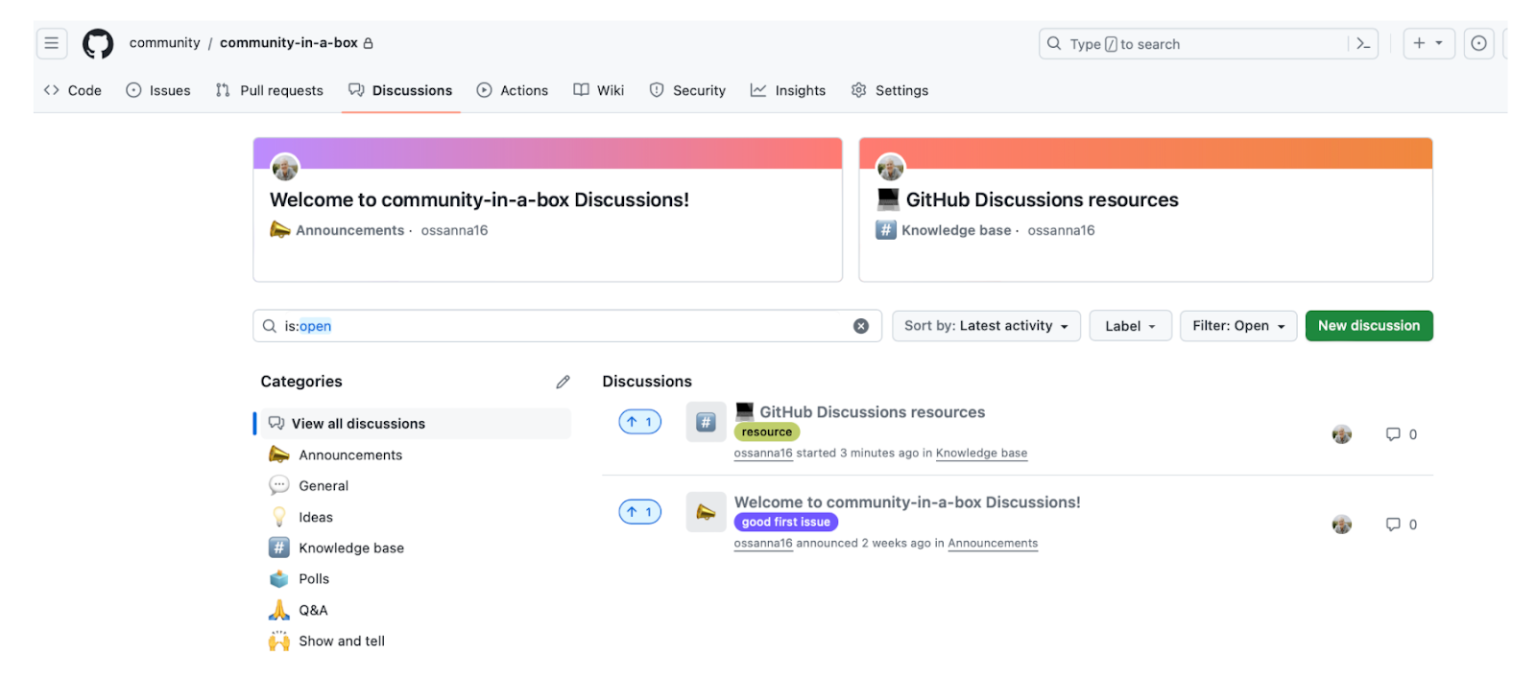1536x676 pixels.
Task: Click the good first issue label badge
Action: point(786,521)
